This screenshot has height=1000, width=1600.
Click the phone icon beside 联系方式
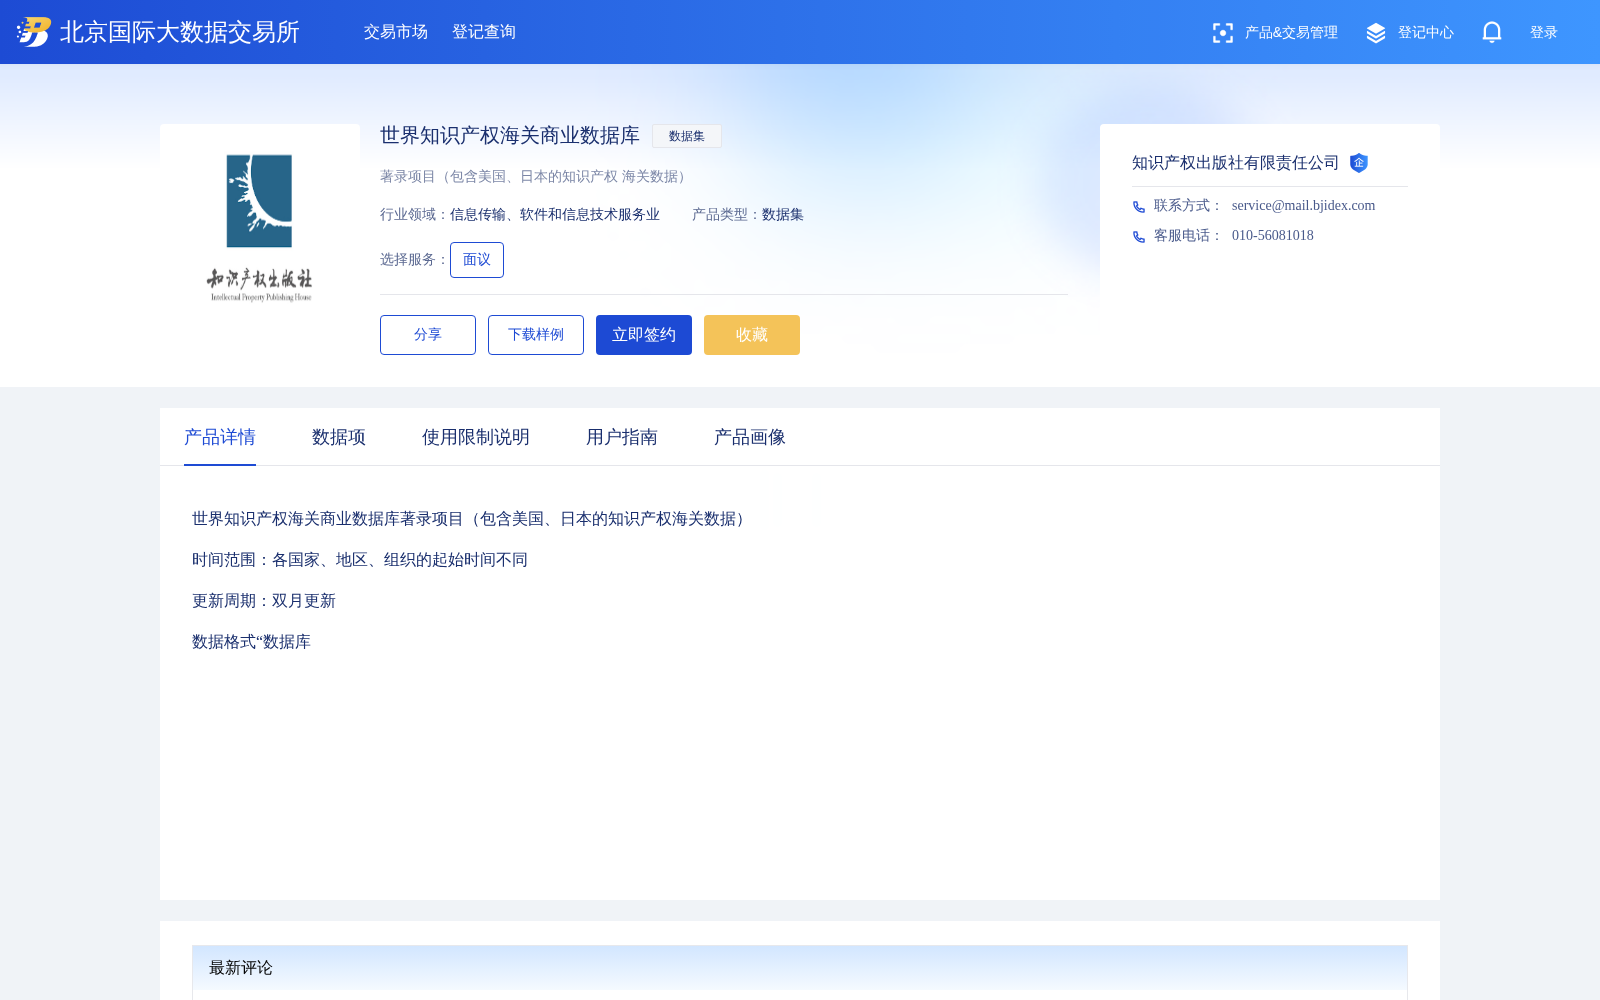coord(1139,207)
